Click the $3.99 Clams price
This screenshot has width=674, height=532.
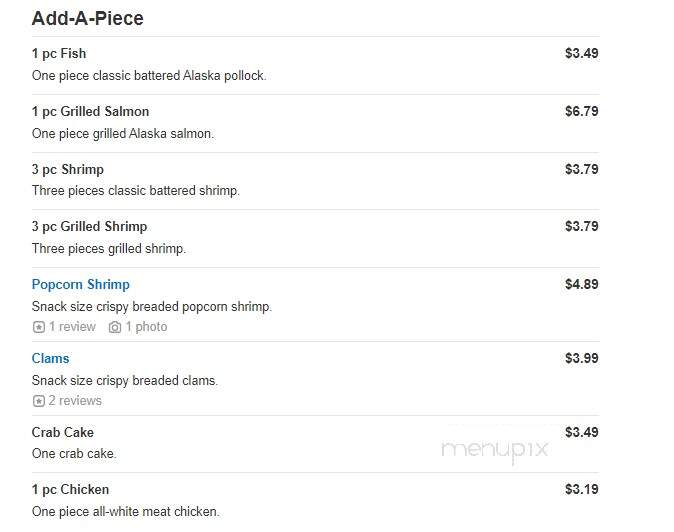click(582, 358)
